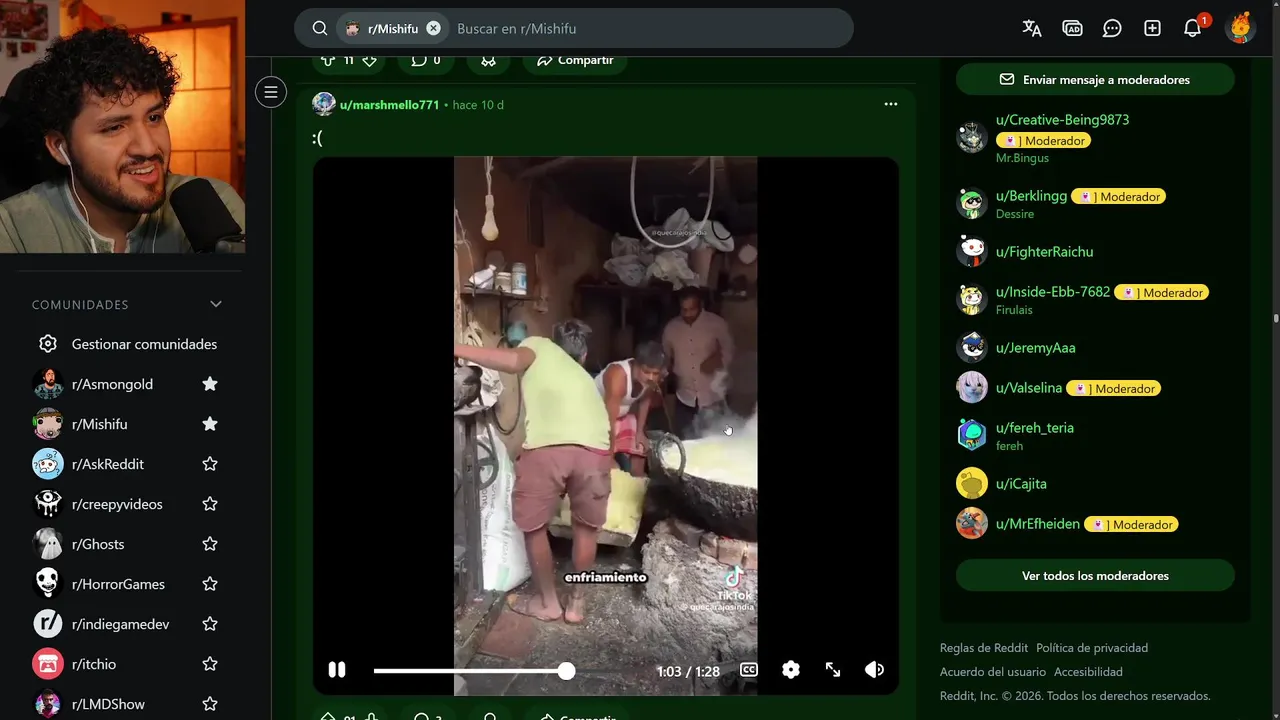Click Enviar mensaje a moderadores button
Screen dimensions: 1280x720
coord(1095,79)
